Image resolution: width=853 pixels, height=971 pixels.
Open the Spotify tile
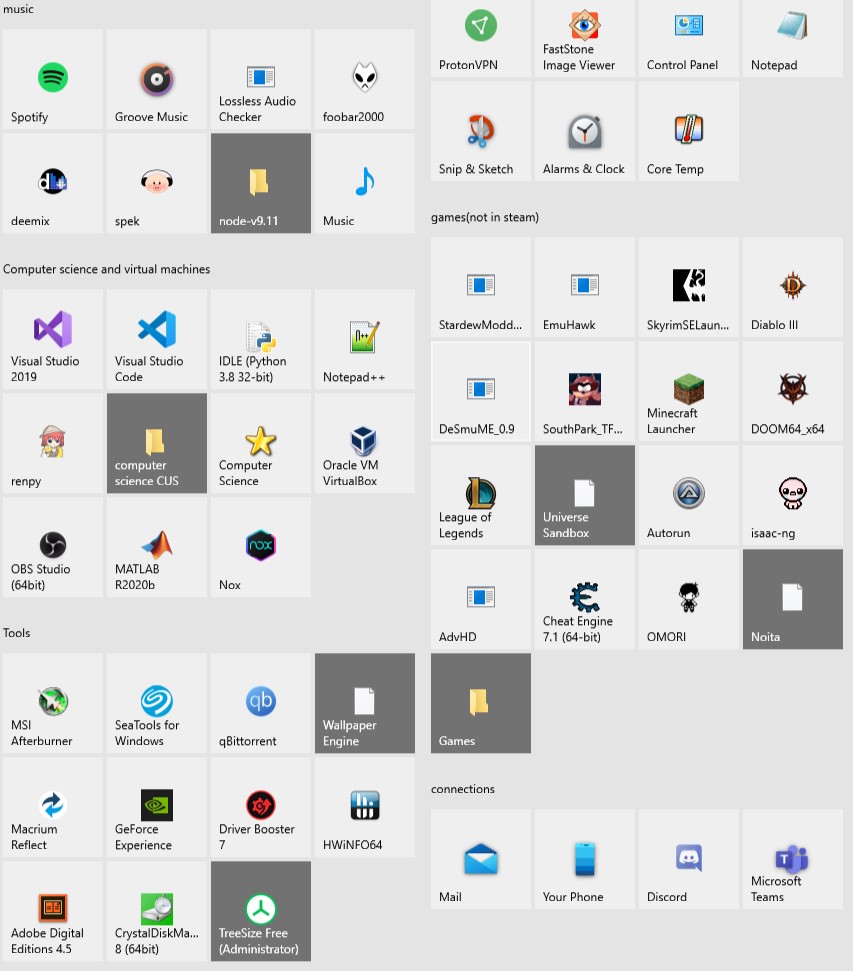53,79
